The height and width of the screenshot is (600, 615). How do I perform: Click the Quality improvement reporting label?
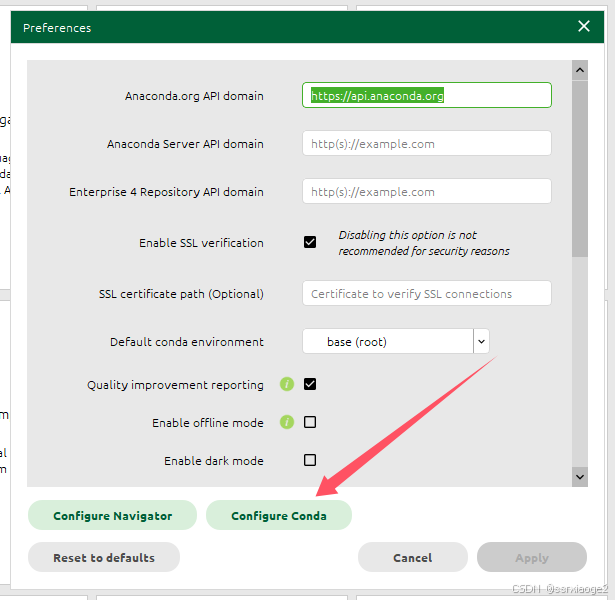[175, 385]
